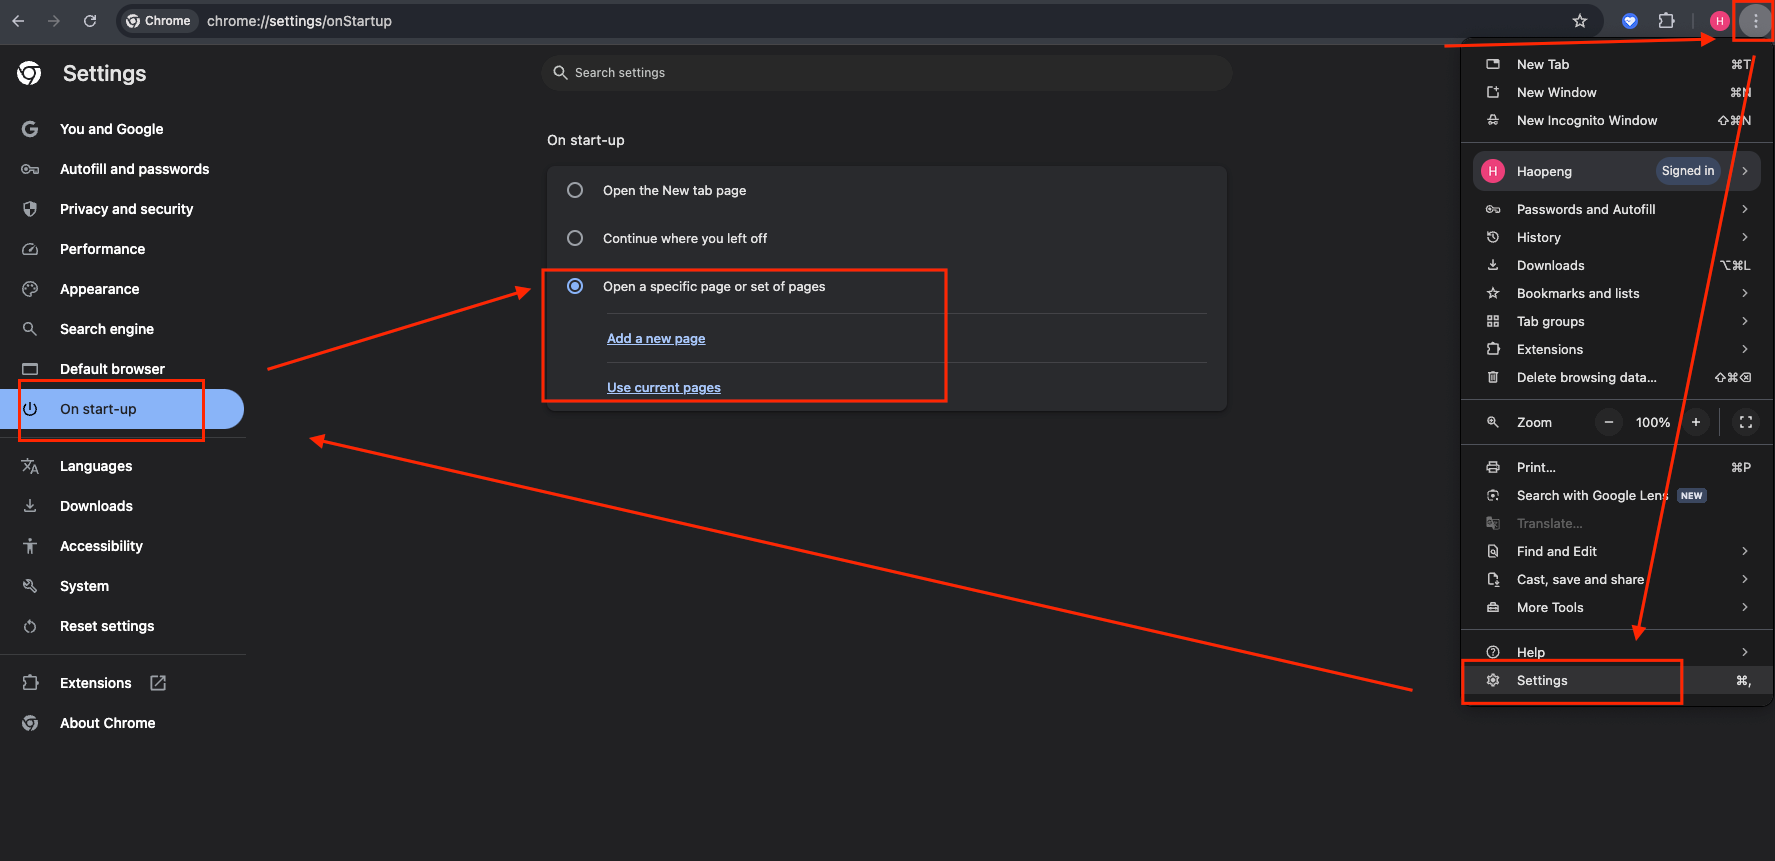Screen dimensions: 1775x861
Task: Open Downloads from the Chrome menu
Action: (1616, 265)
